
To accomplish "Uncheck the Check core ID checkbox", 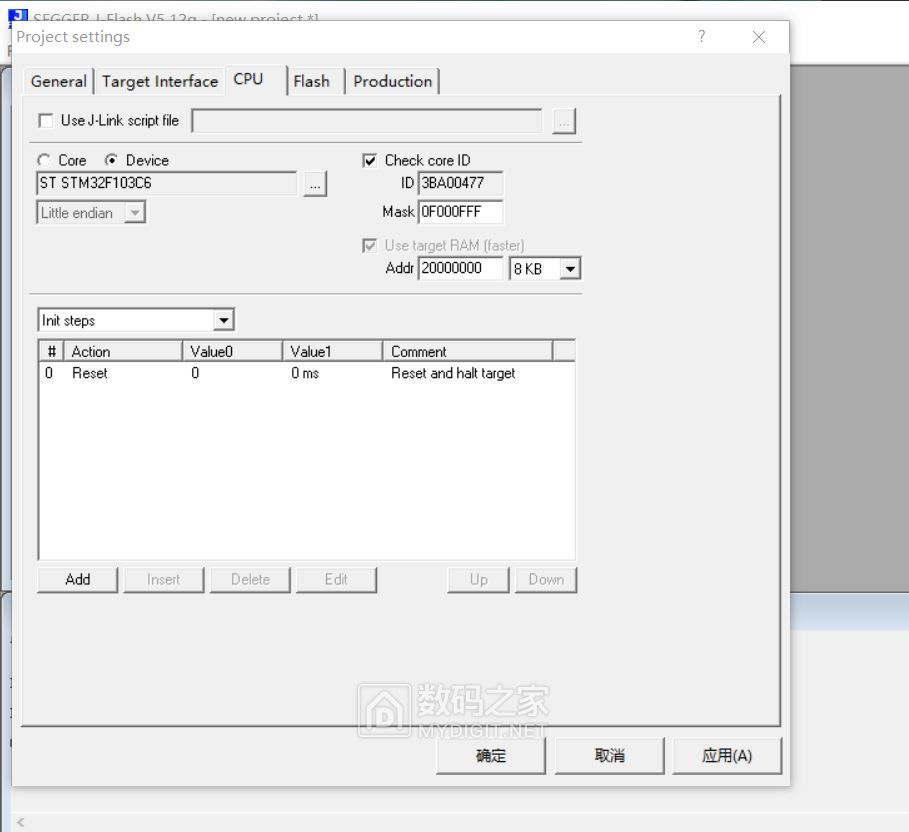I will pos(370,160).
